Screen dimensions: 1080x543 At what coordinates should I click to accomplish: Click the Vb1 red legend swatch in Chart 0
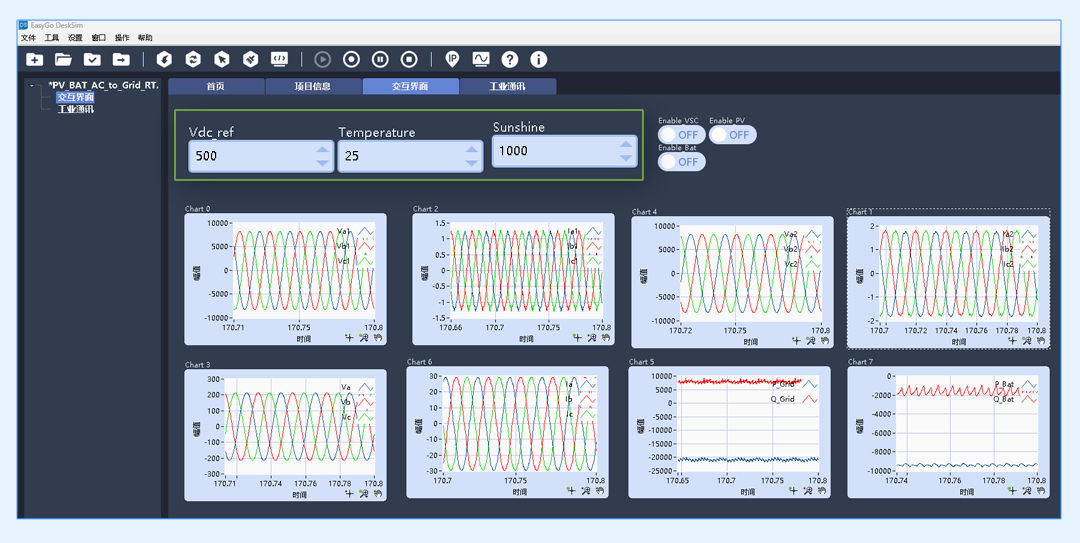[365, 246]
